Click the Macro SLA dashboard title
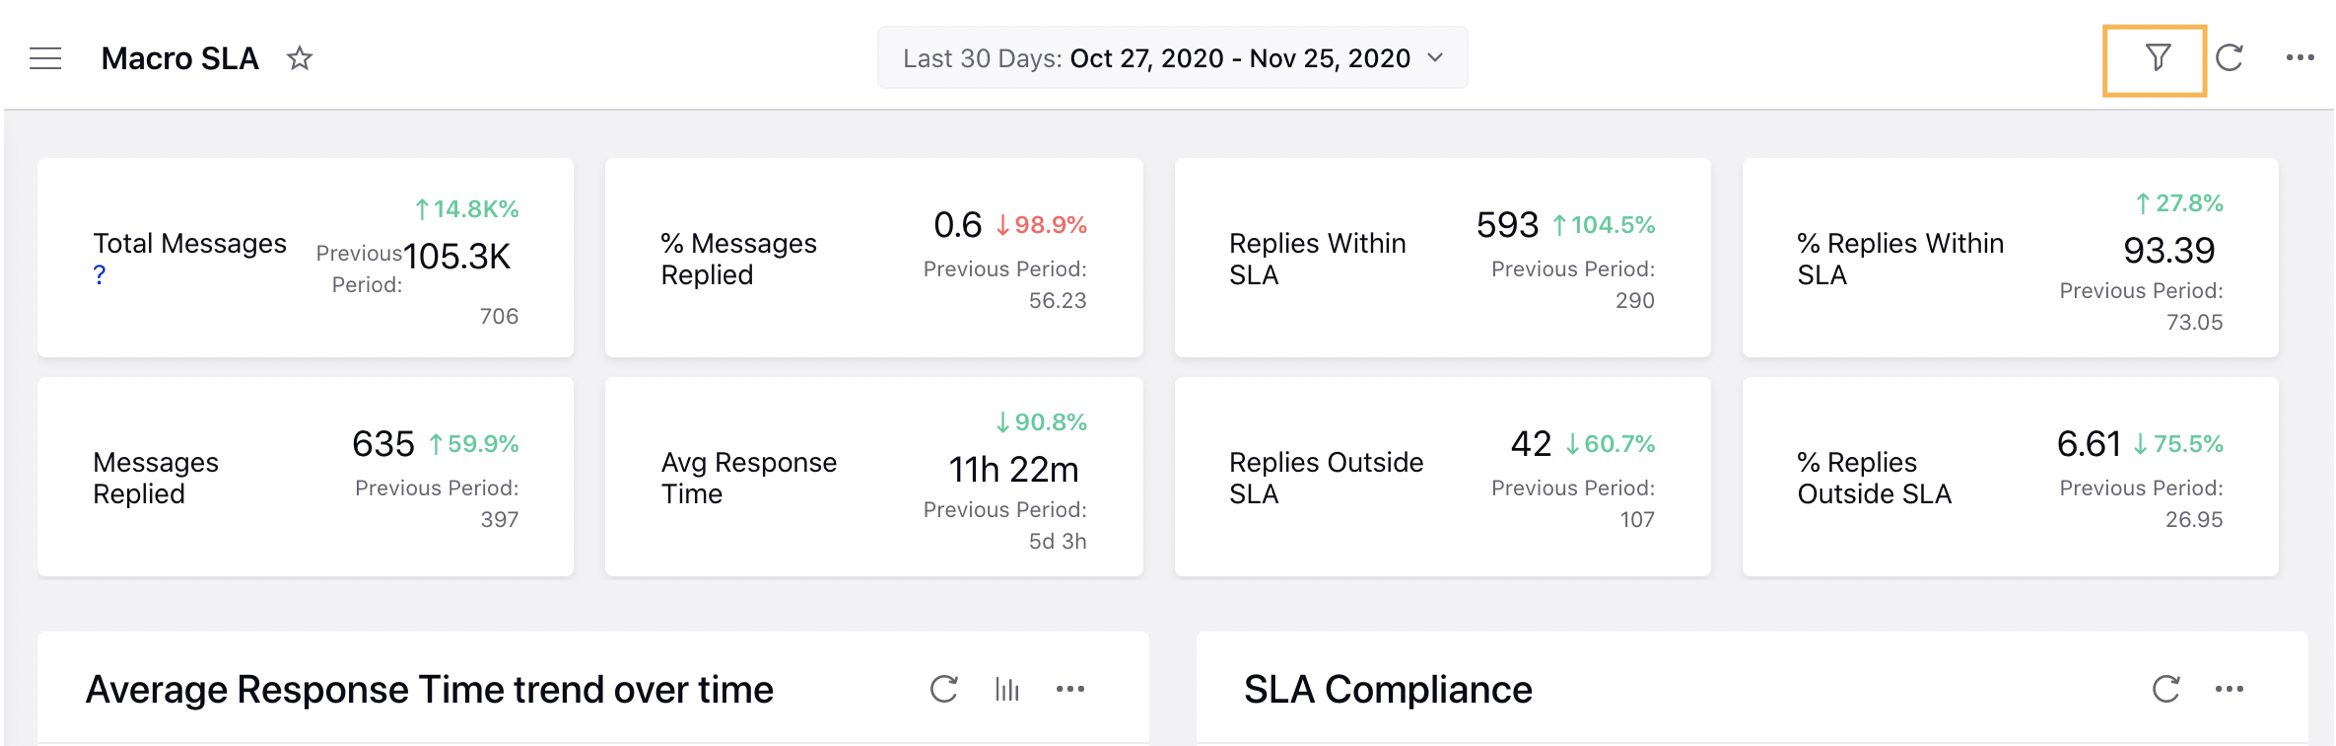 (180, 58)
